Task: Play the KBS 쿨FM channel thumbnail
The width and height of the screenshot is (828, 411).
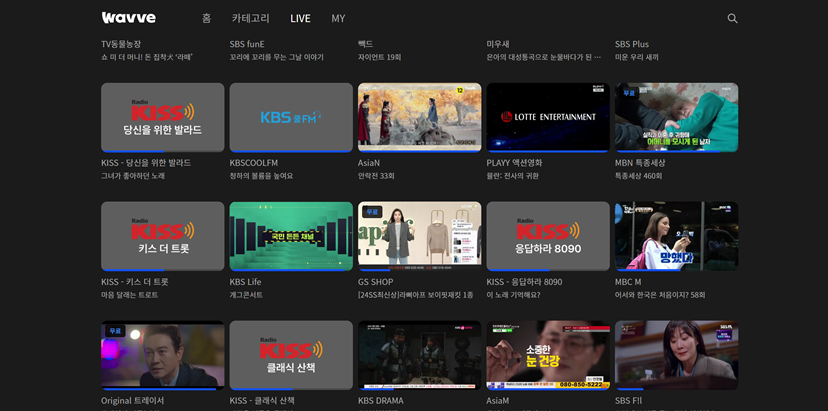Action: (x=291, y=117)
